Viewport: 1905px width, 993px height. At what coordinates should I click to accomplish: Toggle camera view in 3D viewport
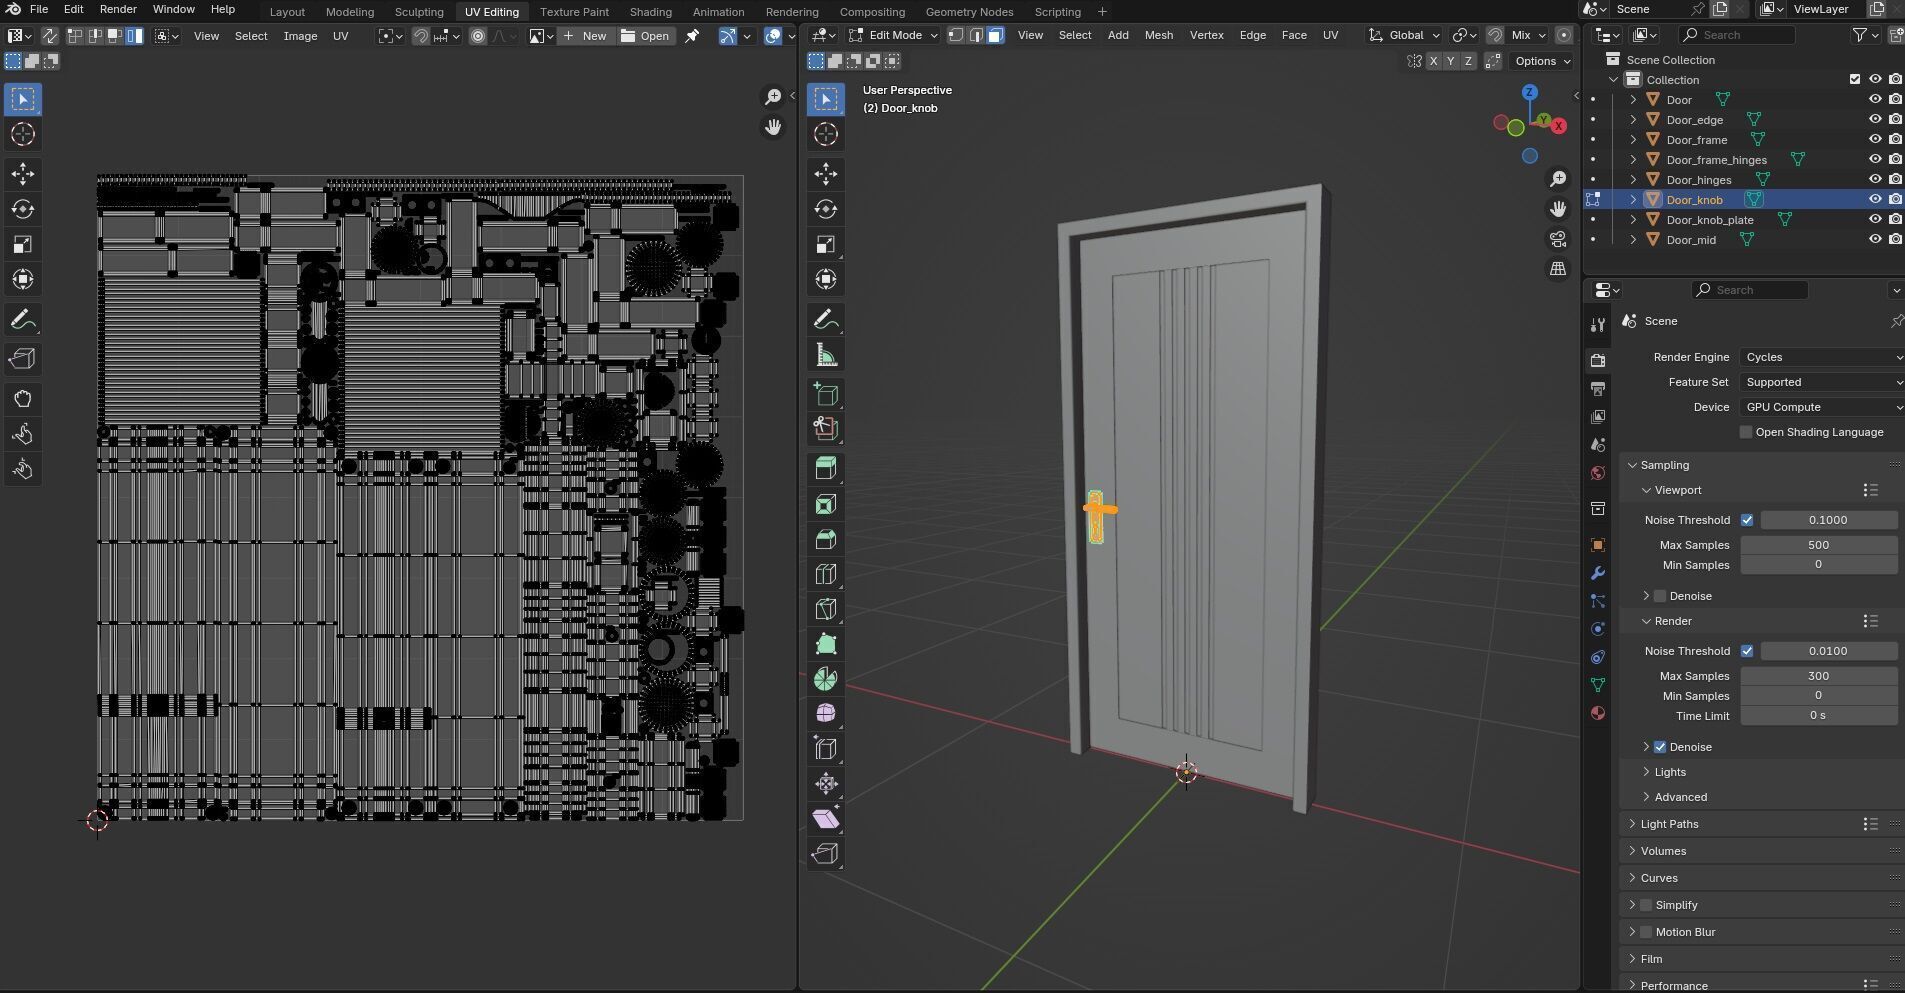[1558, 239]
